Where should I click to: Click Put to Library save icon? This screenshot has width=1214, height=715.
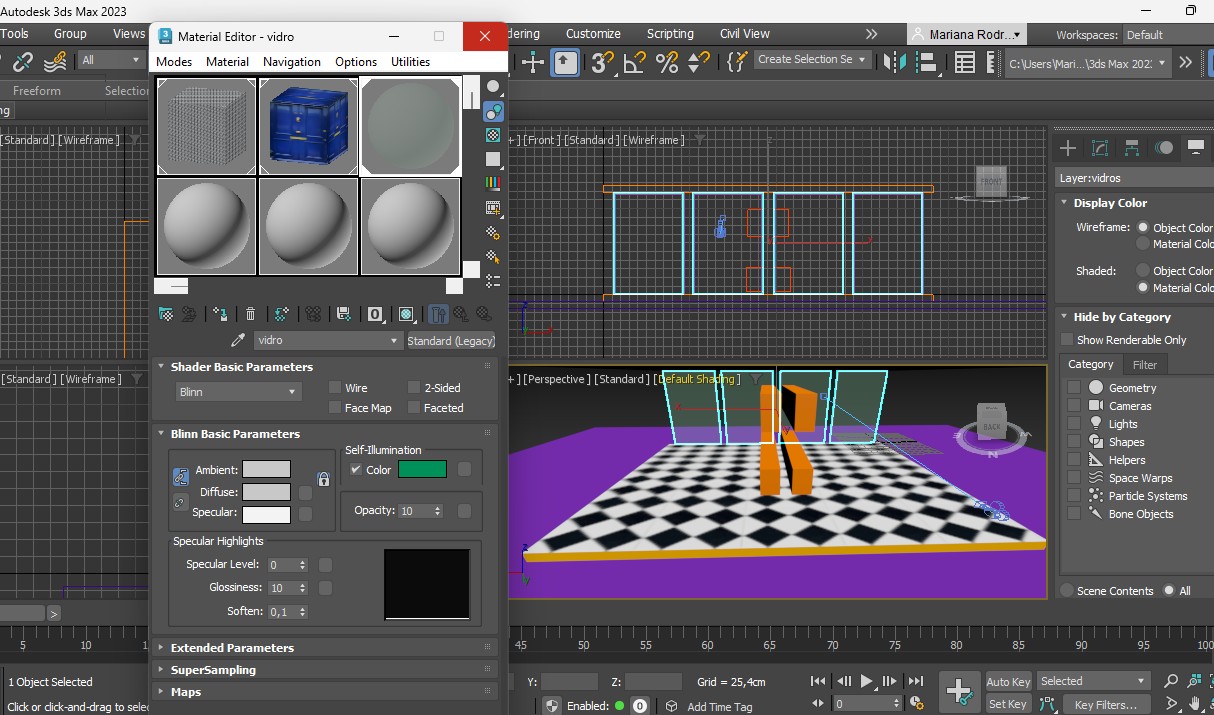(343, 314)
